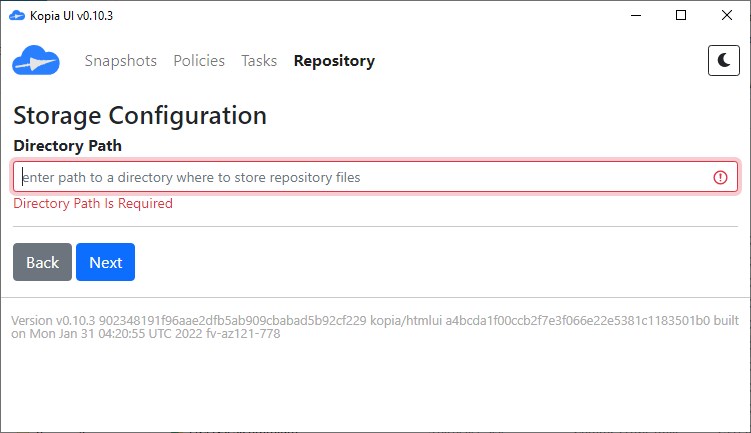Go to the Tasks tab
This screenshot has width=751, height=433.
(259, 61)
